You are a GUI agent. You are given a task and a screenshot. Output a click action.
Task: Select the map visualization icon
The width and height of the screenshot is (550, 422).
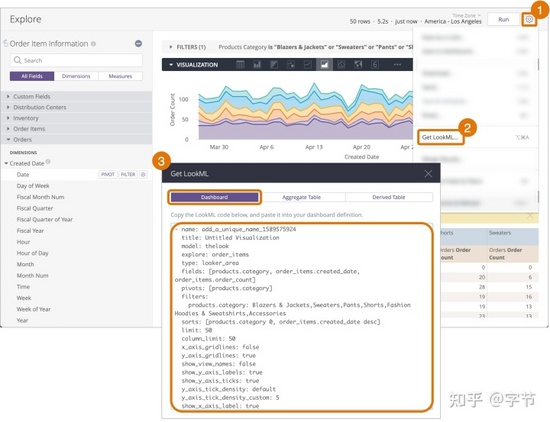point(358,65)
